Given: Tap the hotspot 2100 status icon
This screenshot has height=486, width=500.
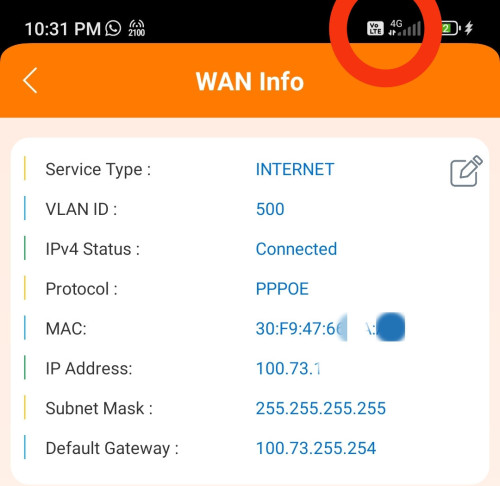Looking at the screenshot, I should point(137,28).
